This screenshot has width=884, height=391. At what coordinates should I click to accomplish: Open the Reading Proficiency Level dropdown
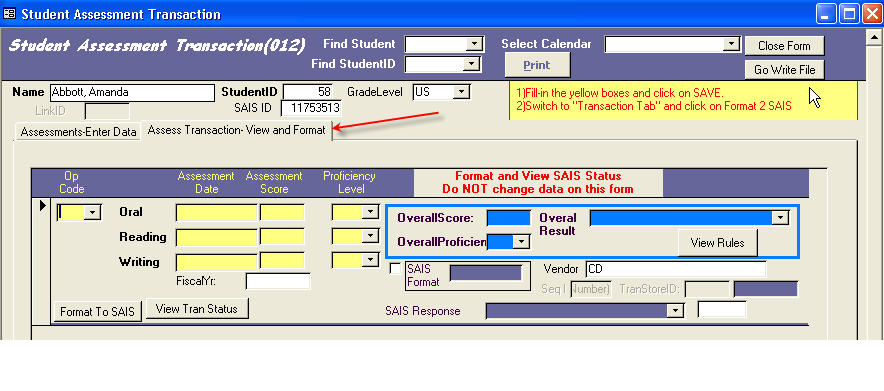click(x=370, y=236)
